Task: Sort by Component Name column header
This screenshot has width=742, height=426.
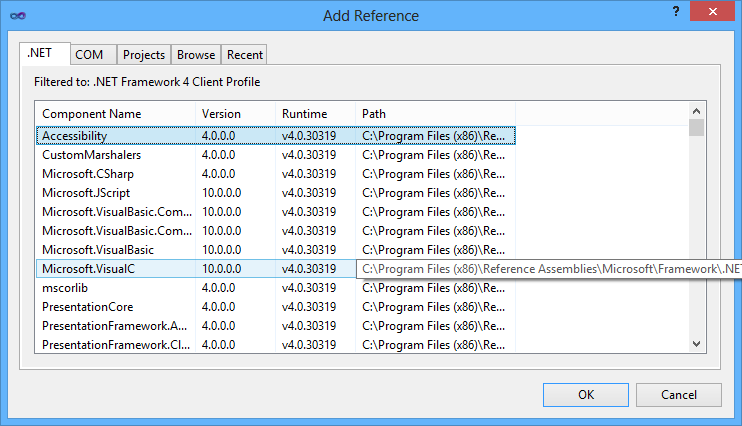Action: click(115, 114)
